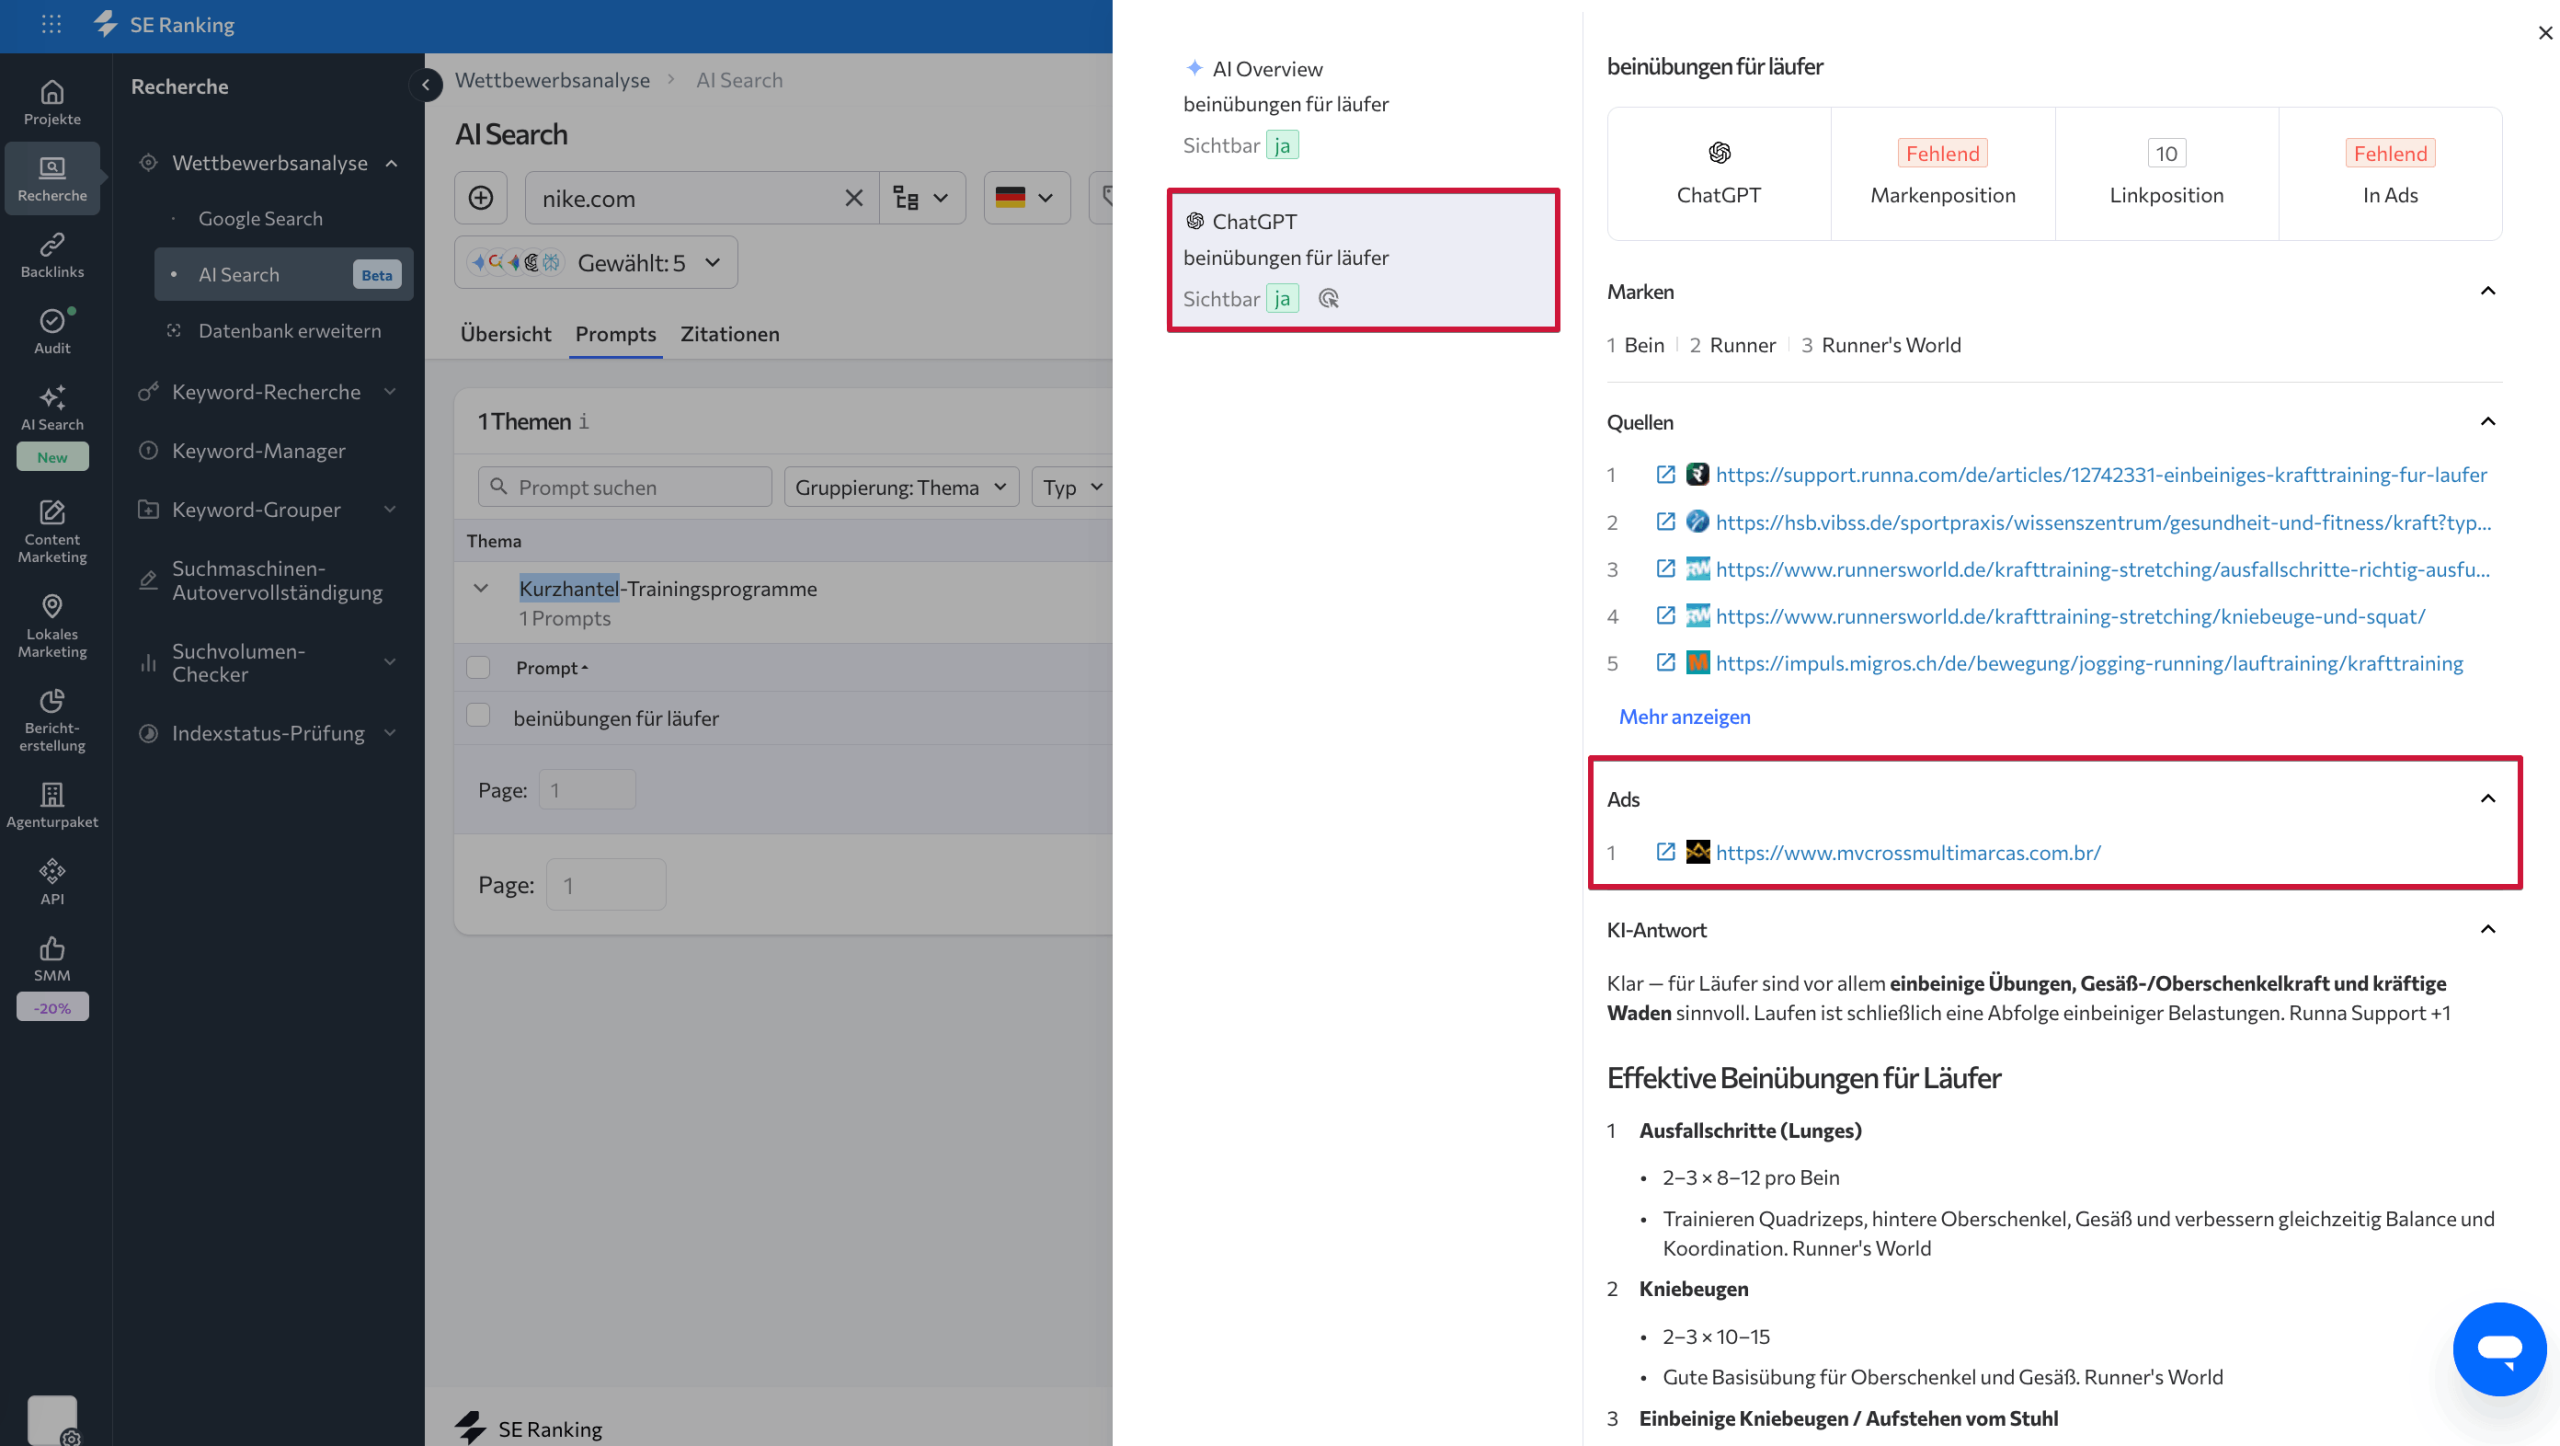Collapse the Recherche panel with arrow button

pyautogui.click(x=426, y=85)
